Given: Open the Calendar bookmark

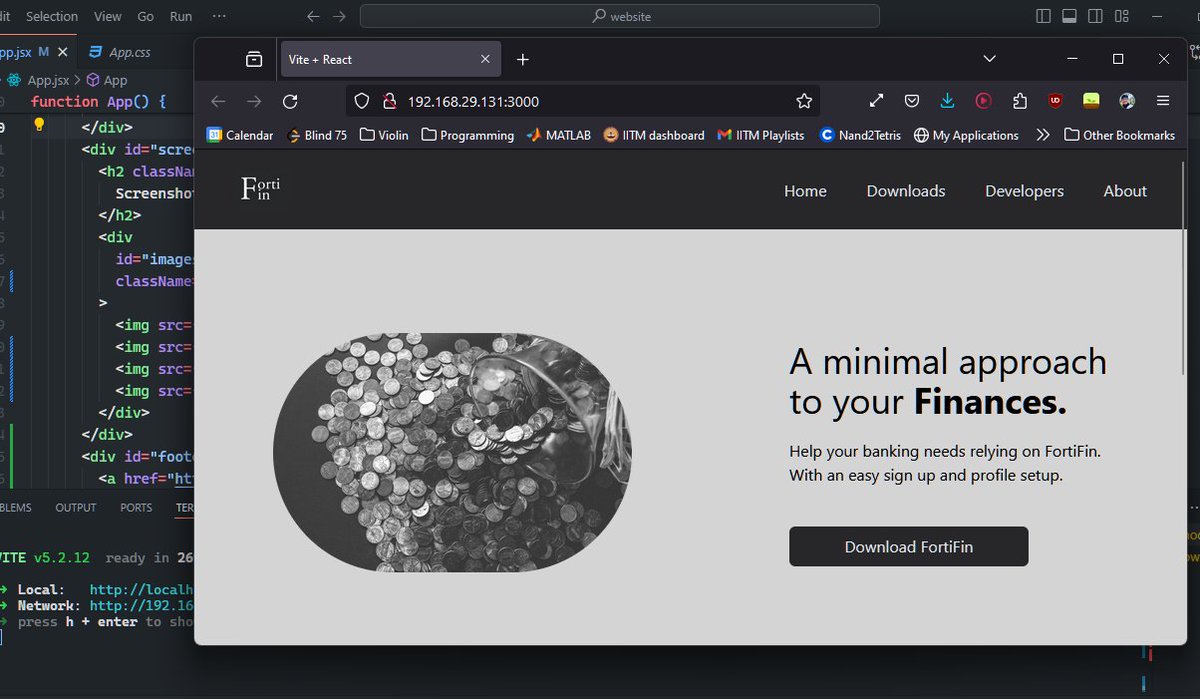Looking at the screenshot, I should pyautogui.click(x=240, y=135).
